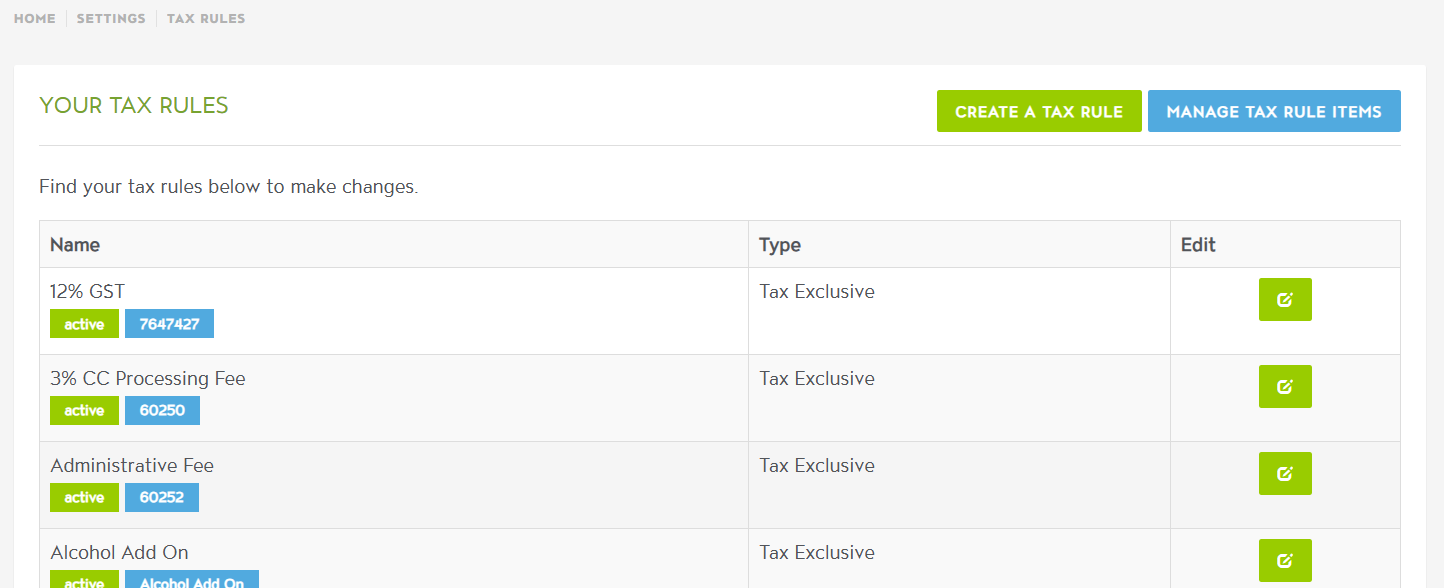Click active badge under 12% GST
Viewport: 1444px width, 588px height.
[x=84, y=324]
